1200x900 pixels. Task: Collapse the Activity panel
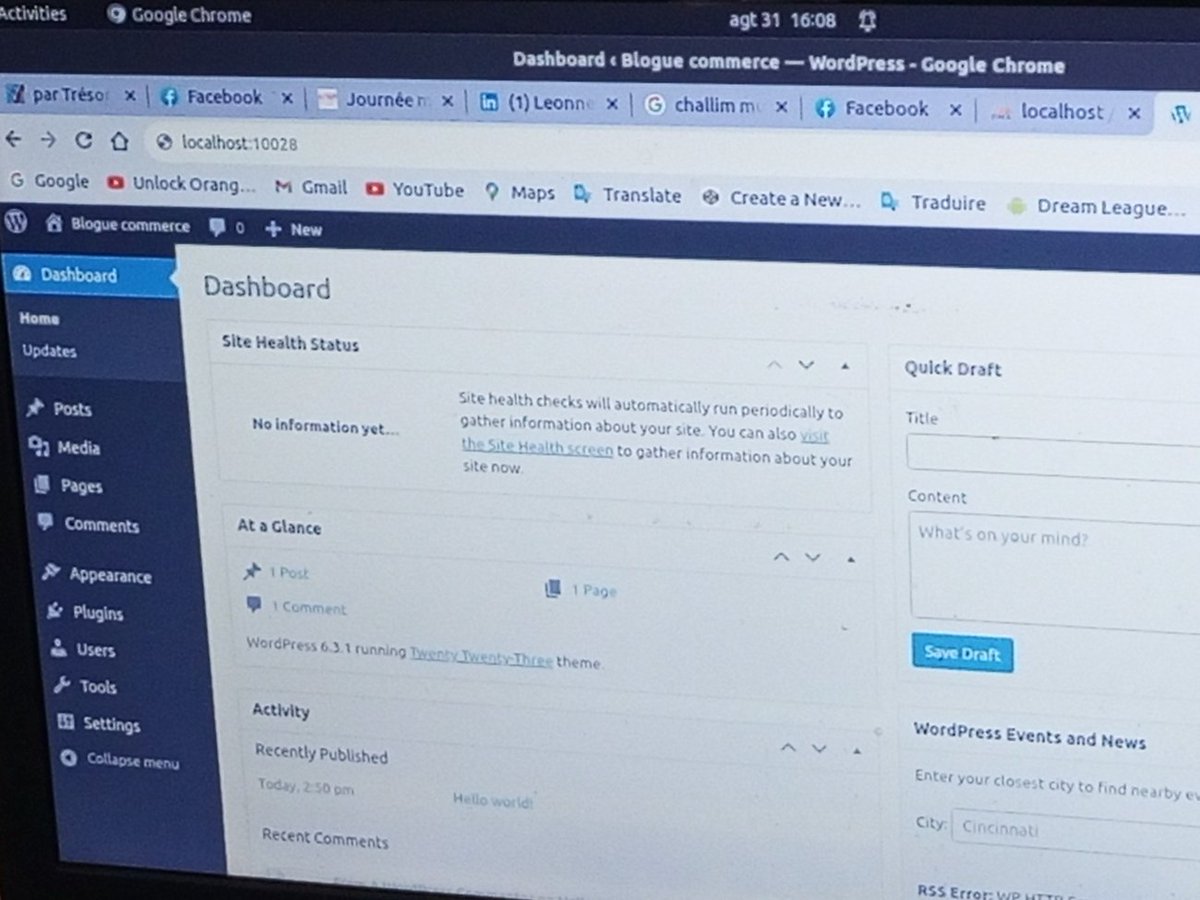856,750
